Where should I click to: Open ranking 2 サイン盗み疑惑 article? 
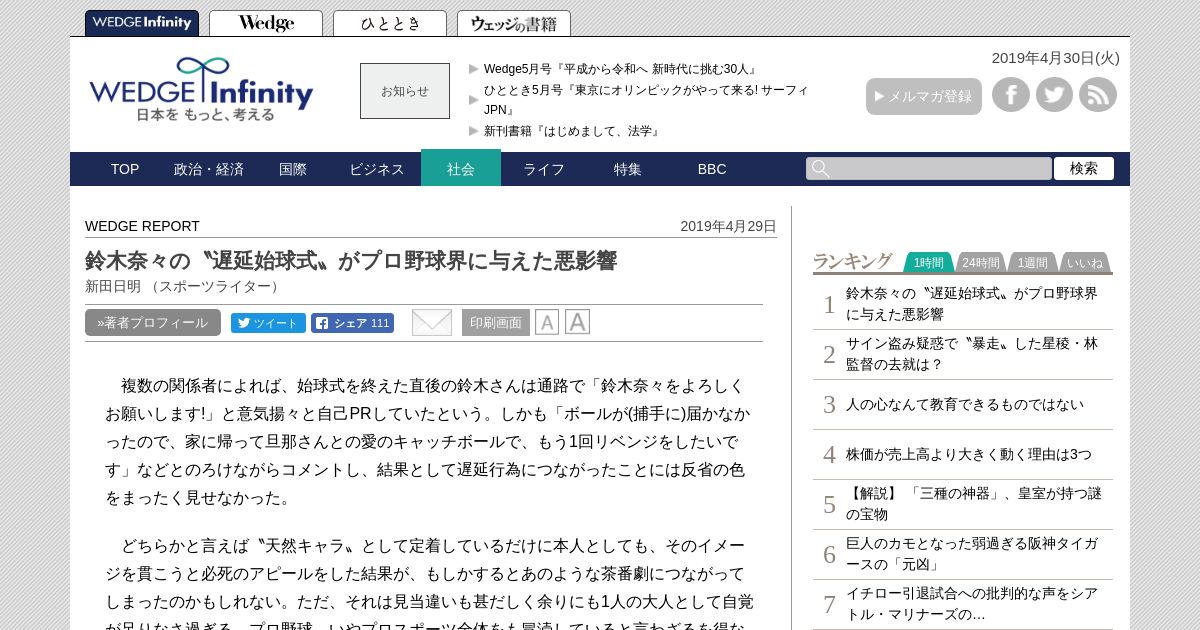point(972,353)
